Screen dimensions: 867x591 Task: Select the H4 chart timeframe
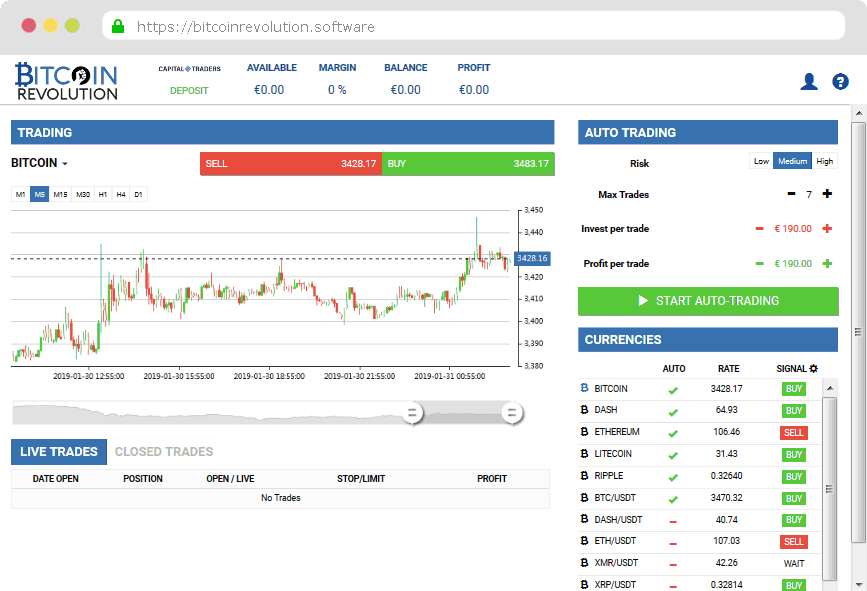(x=121, y=194)
